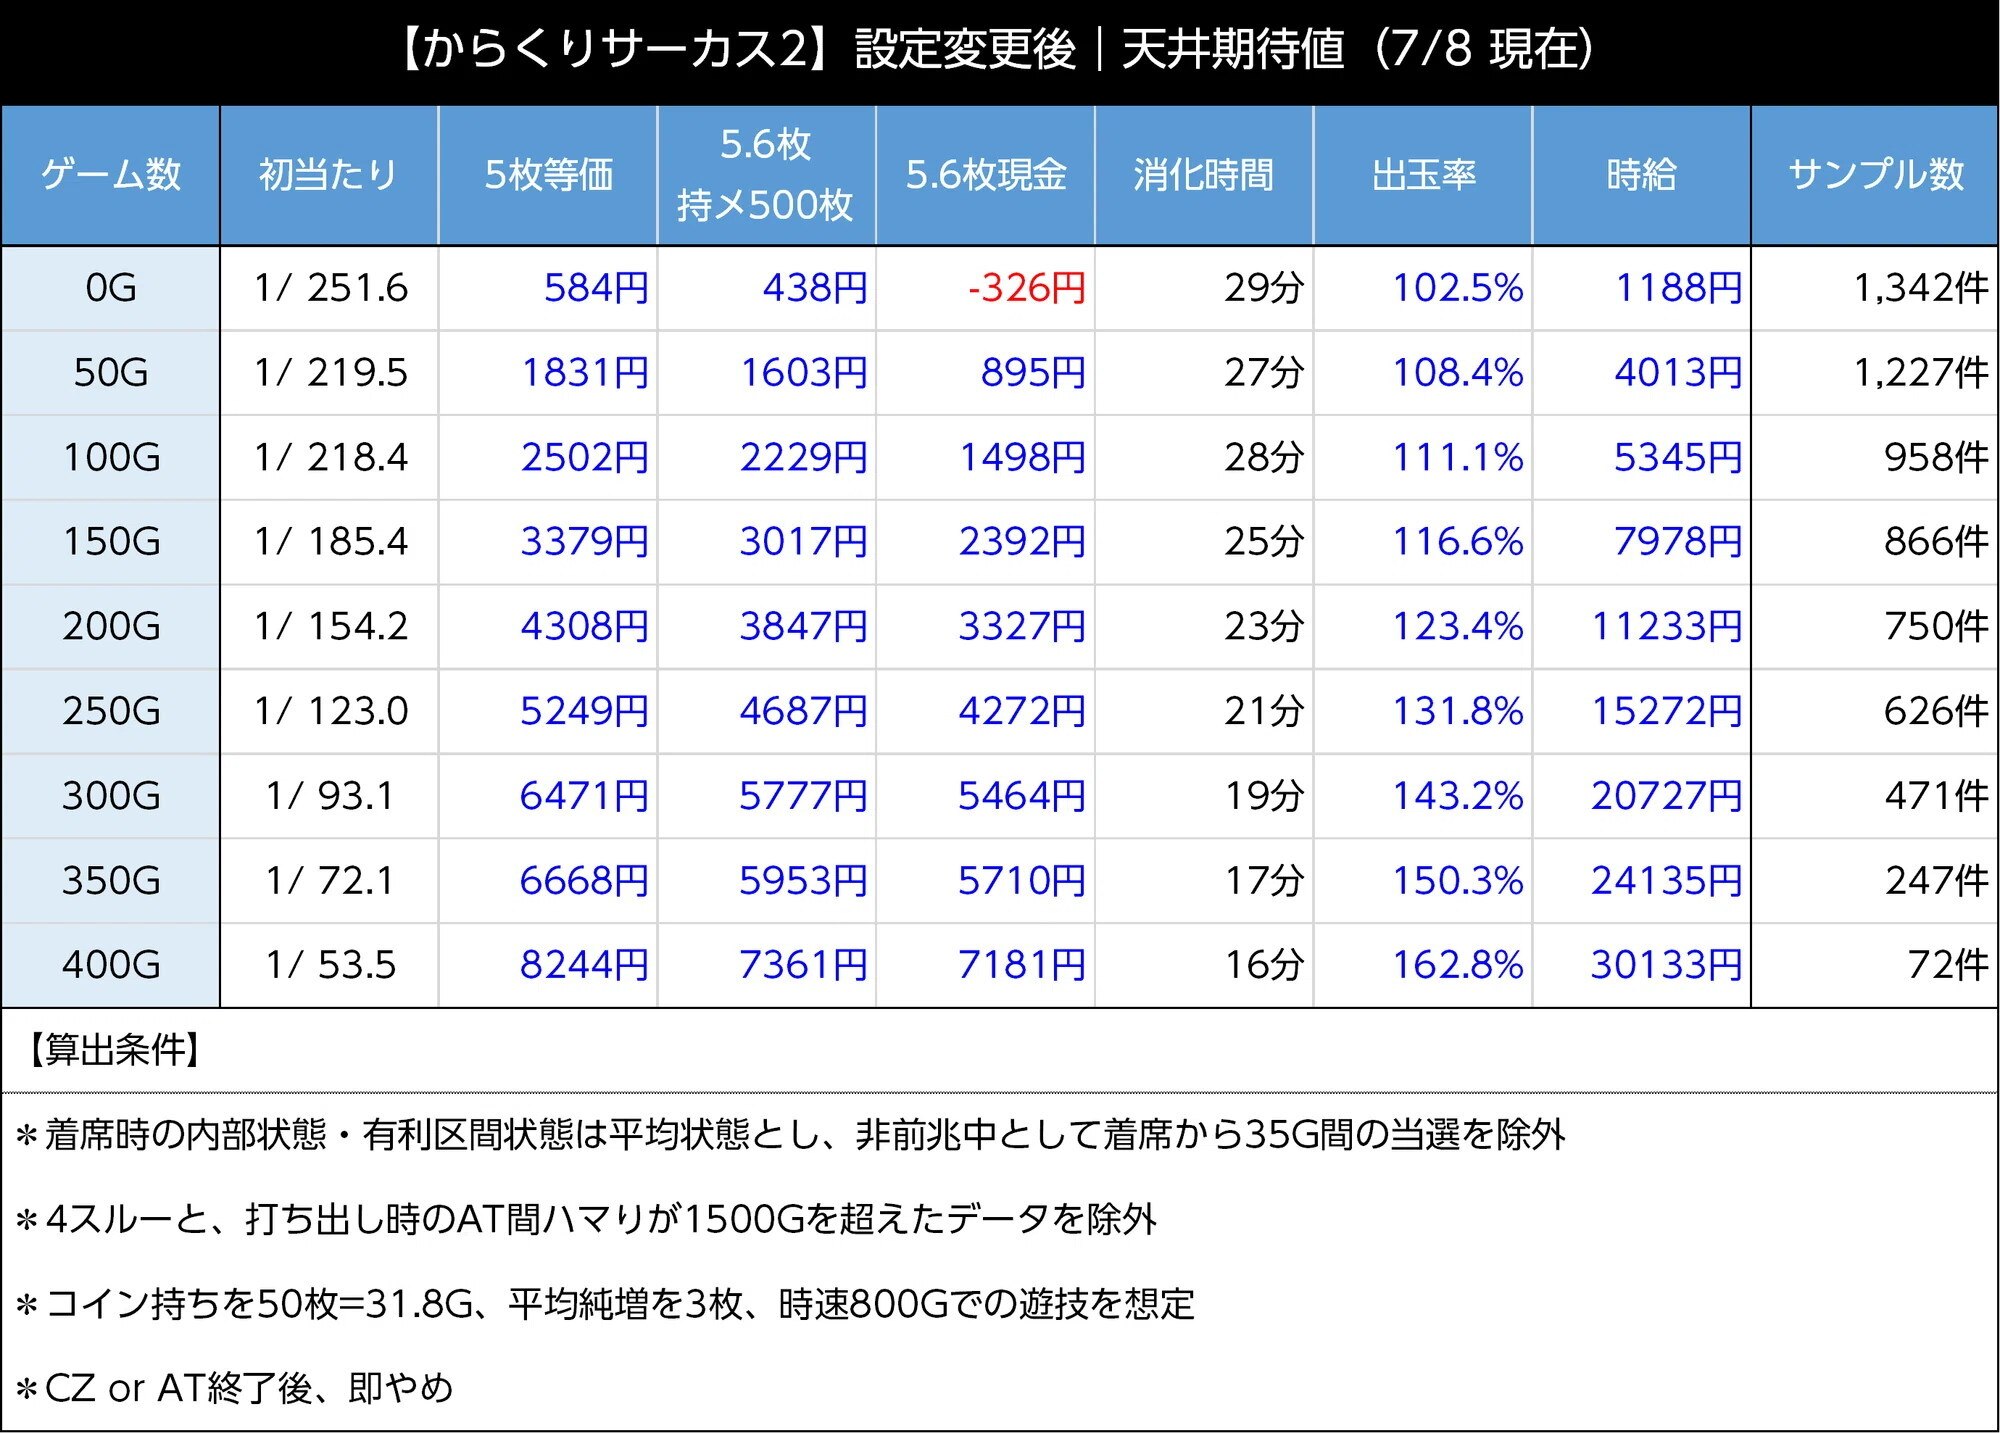2000x1433 pixels.
Task: Click the CZ or AT終了後 note
Action: [x=235, y=1388]
